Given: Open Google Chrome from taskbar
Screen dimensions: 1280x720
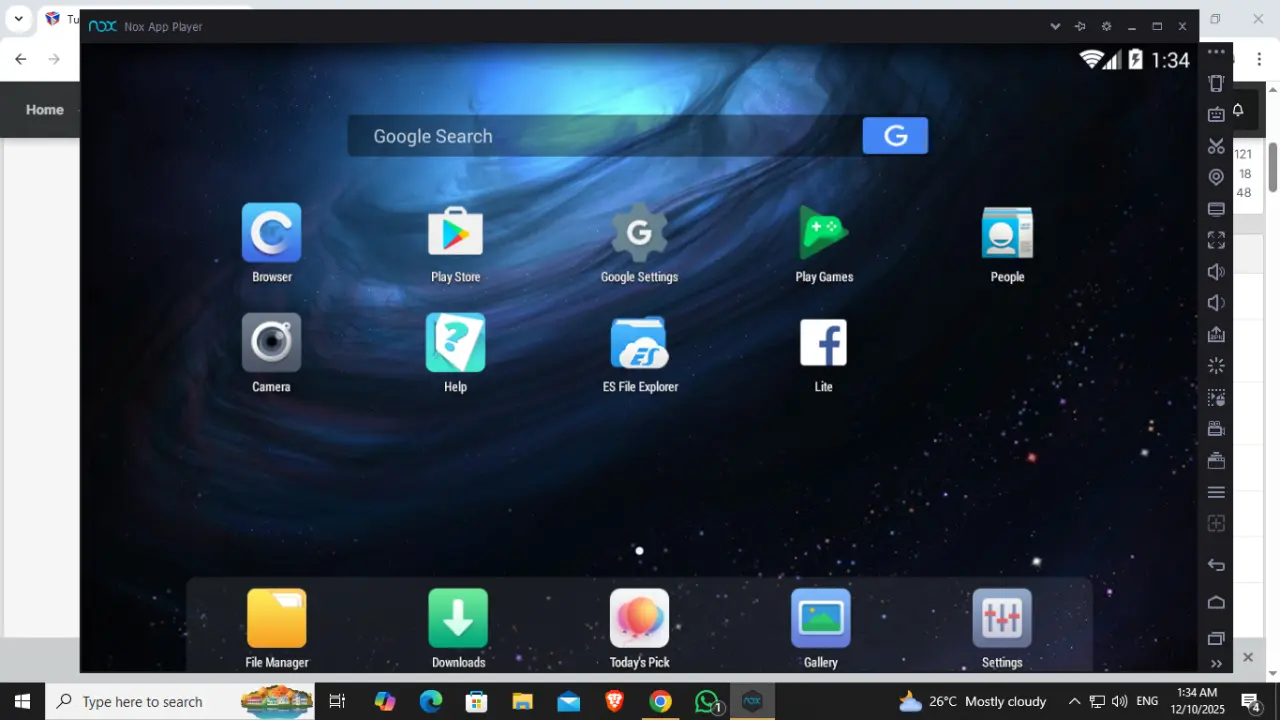Looking at the screenshot, I should coord(660,701).
